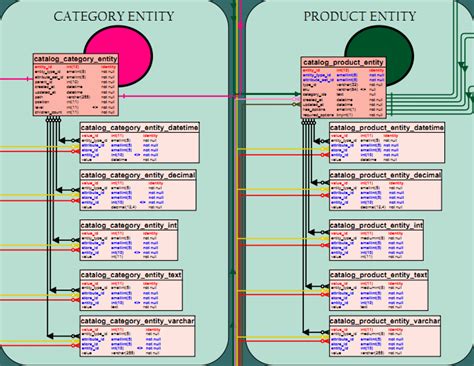Image resolution: width=474 pixels, height=366 pixels.
Task: Click parent_id row in catalog_category_entity
Action: (x=76, y=82)
